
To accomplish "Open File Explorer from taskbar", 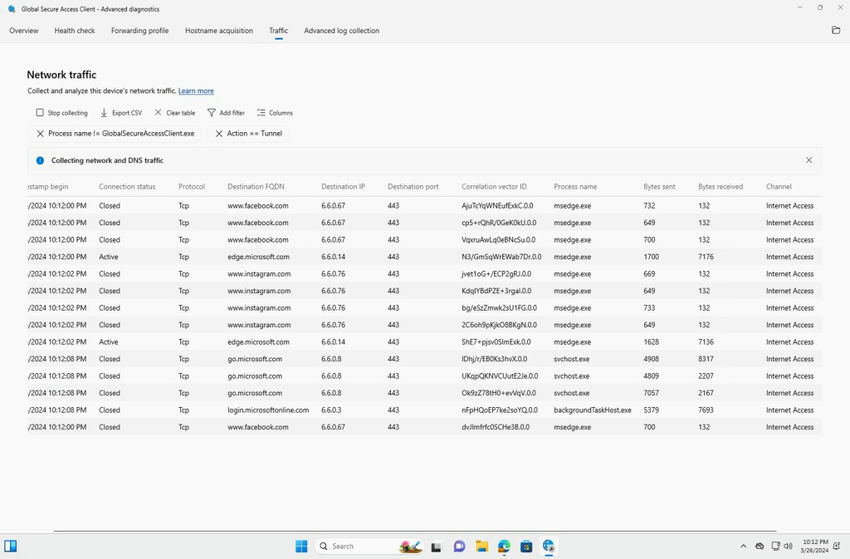I will (x=482, y=546).
